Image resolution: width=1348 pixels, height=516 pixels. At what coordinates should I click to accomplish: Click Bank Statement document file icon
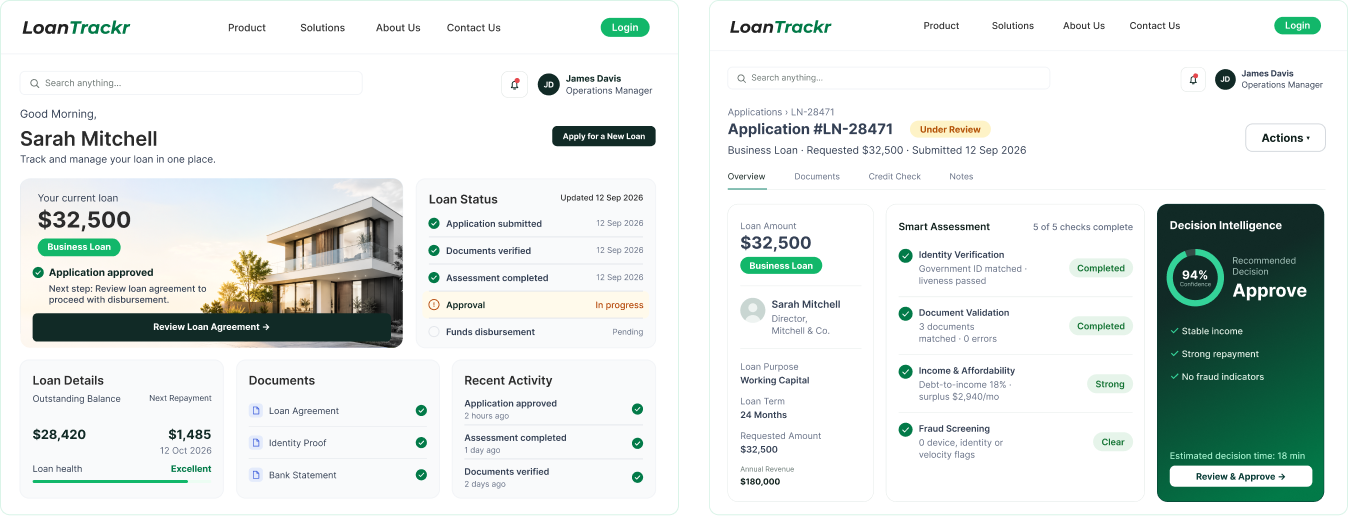(x=255, y=475)
